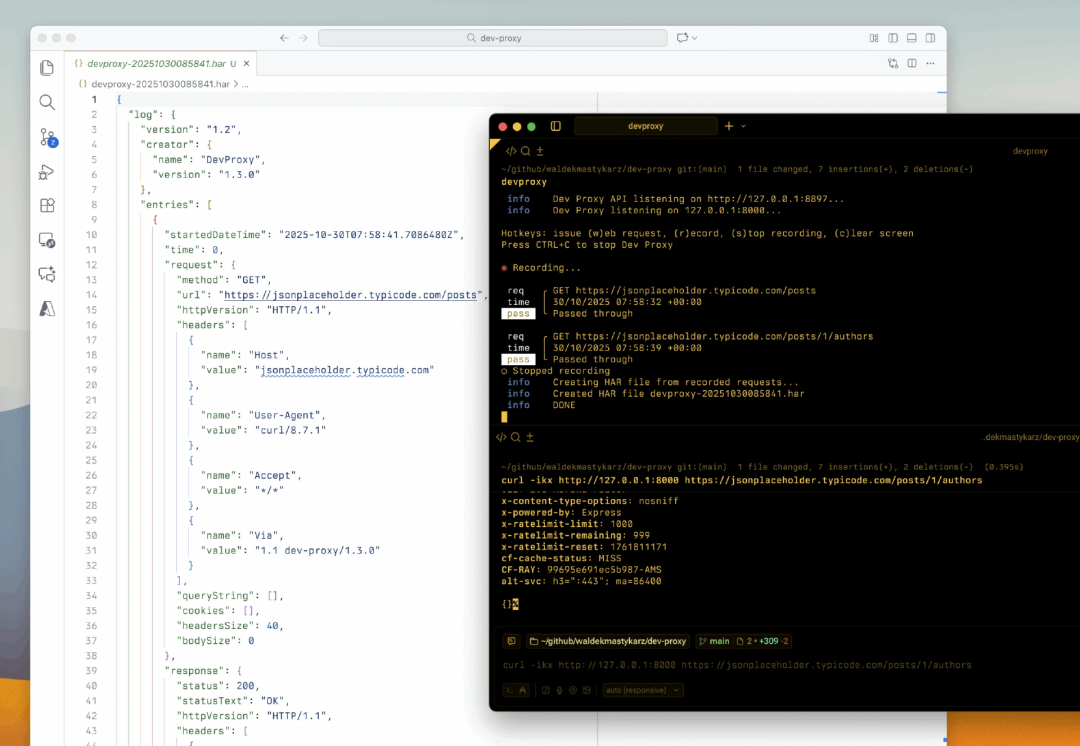1080x746 pixels.
Task: Open Source Control view showing 2 changes
Action: [x=46, y=137]
